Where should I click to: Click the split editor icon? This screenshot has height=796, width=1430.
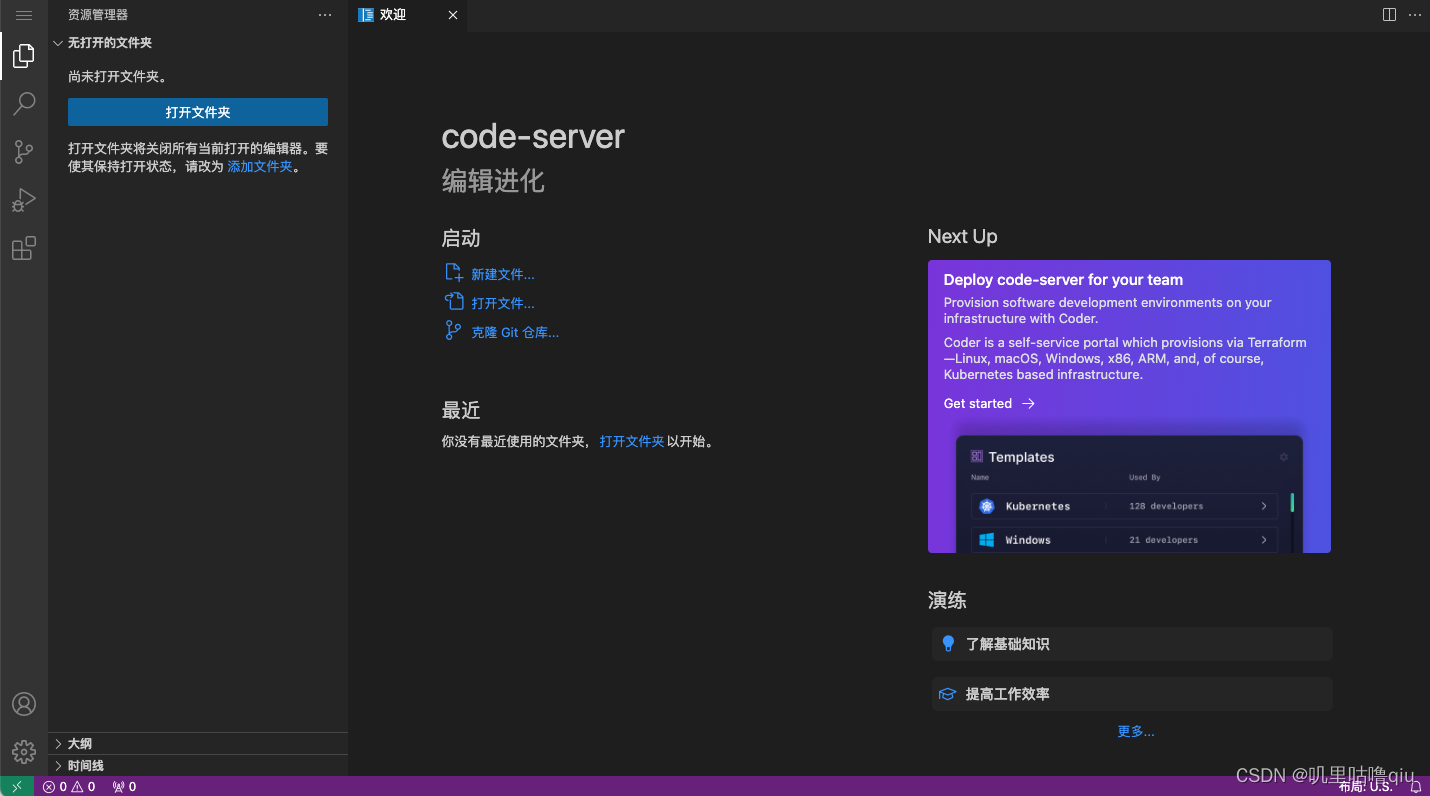[1389, 15]
